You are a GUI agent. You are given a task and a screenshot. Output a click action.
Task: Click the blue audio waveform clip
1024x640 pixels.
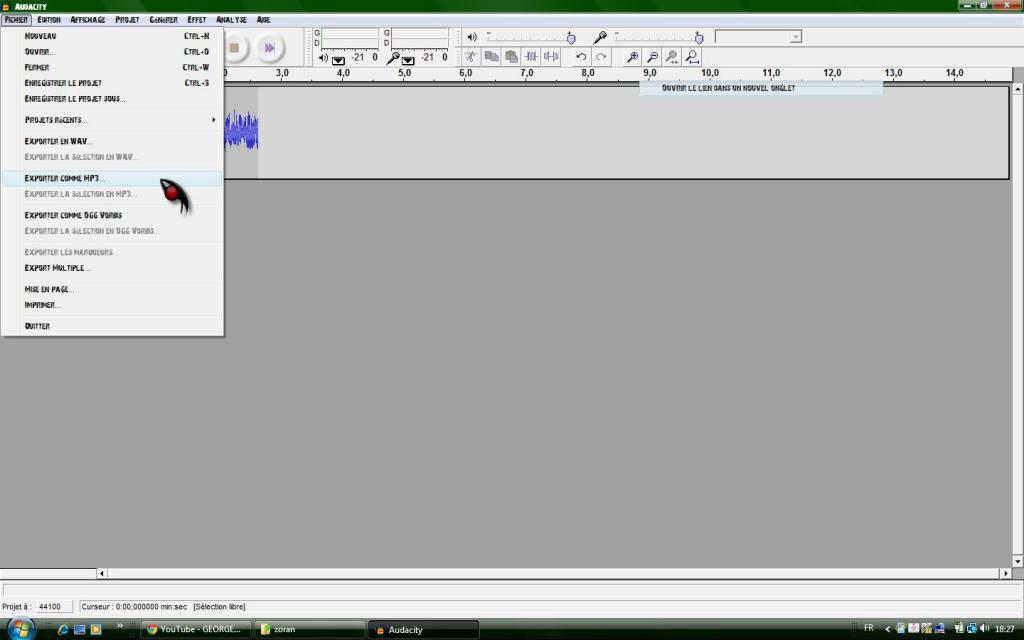pyautogui.click(x=241, y=131)
